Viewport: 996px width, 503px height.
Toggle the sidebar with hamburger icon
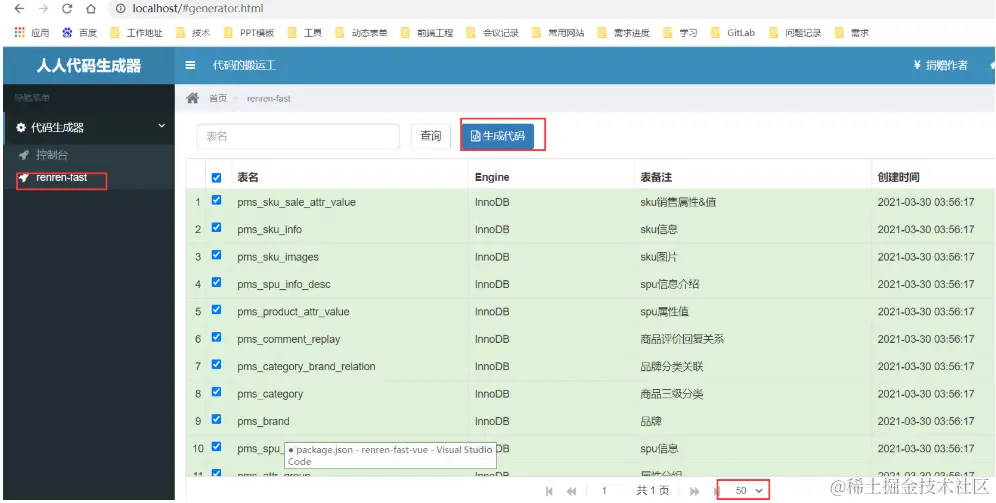click(x=190, y=65)
